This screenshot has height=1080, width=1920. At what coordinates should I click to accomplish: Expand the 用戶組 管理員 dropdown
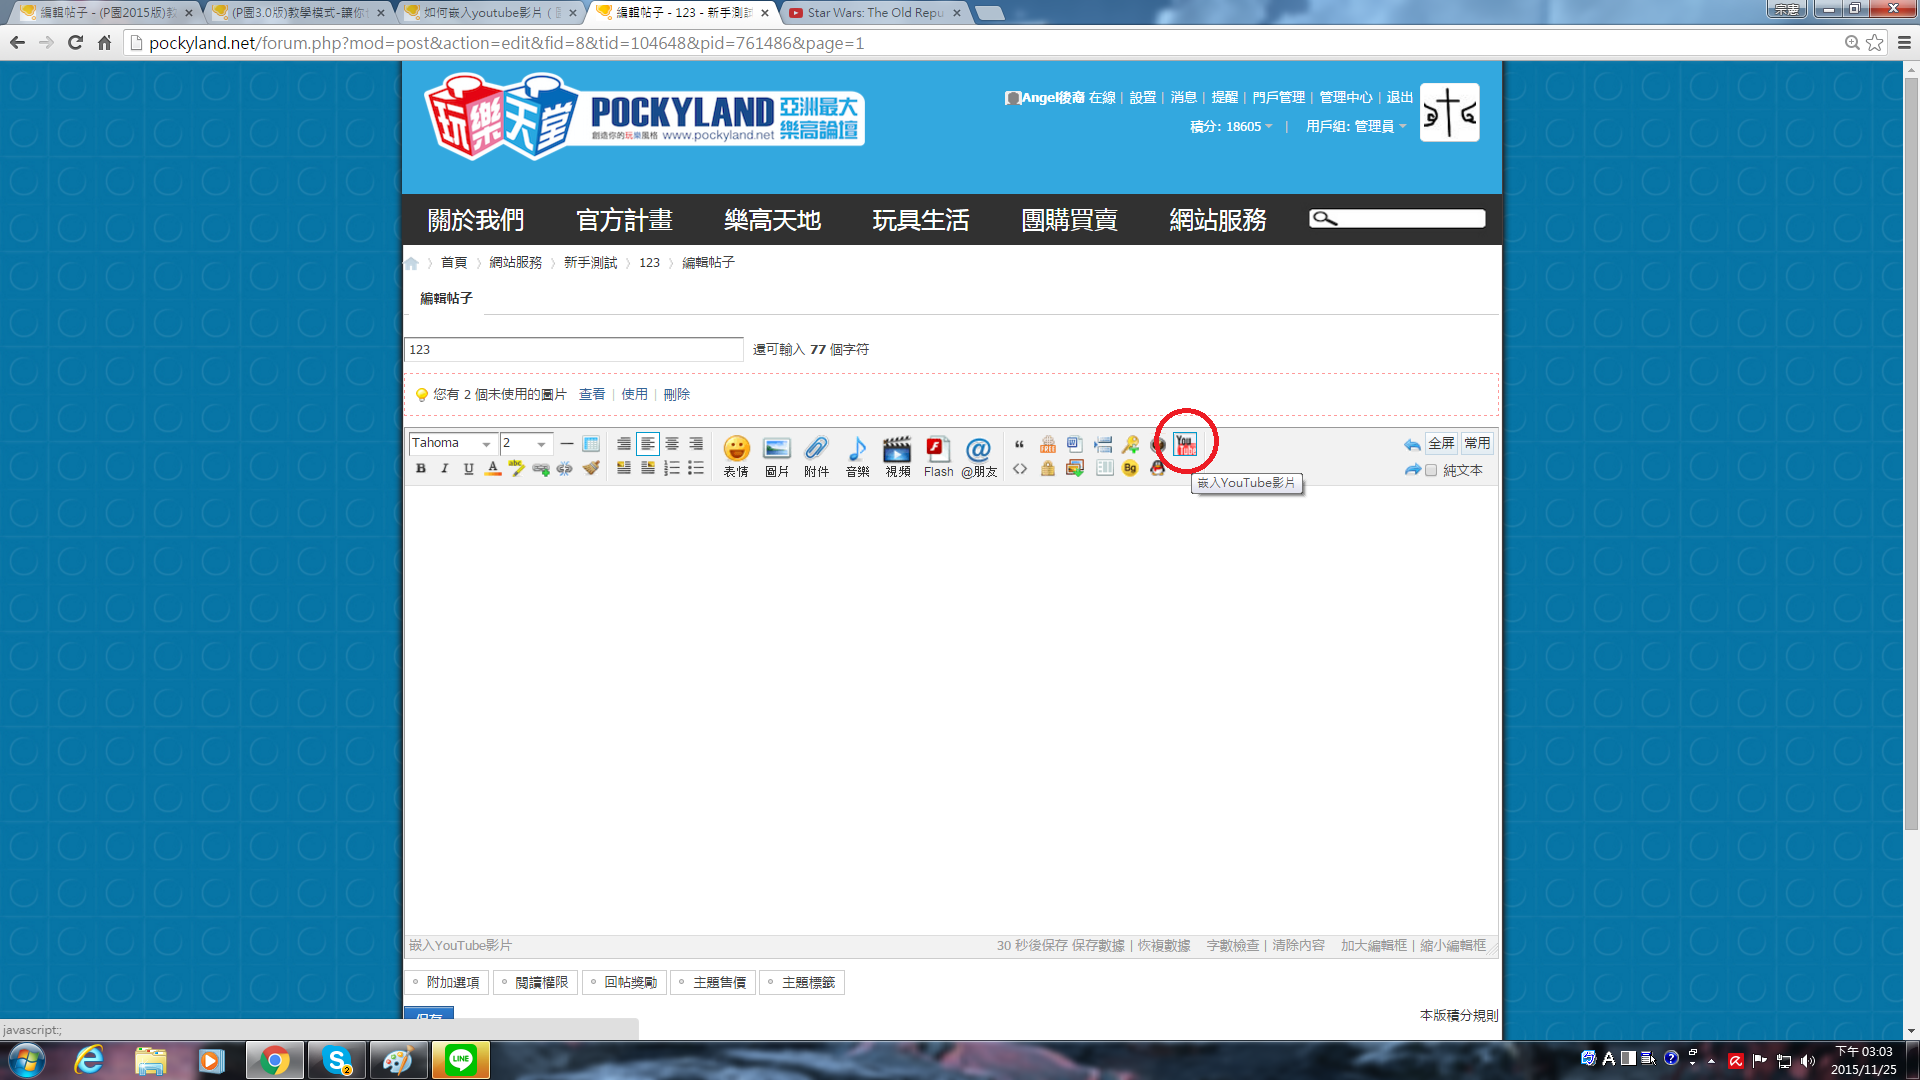click(x=1355, y=127)
